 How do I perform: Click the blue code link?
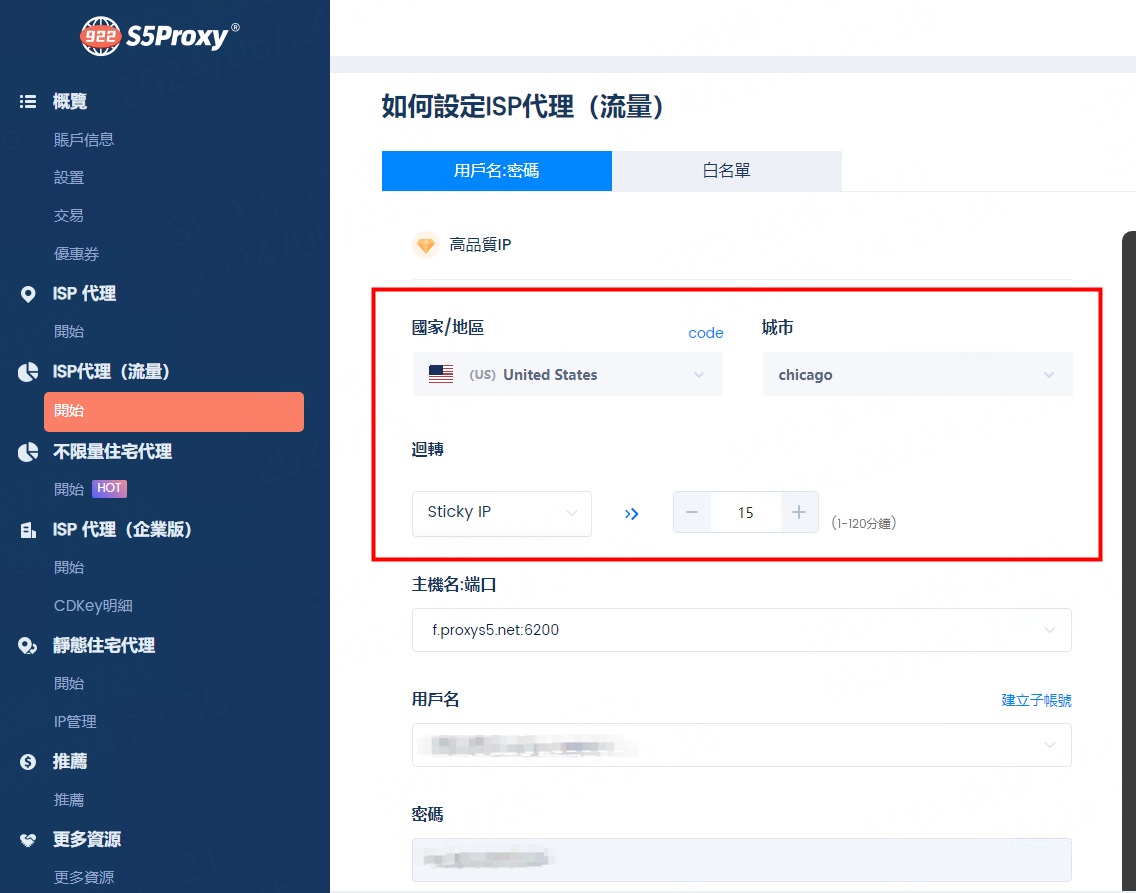(706, 333)
